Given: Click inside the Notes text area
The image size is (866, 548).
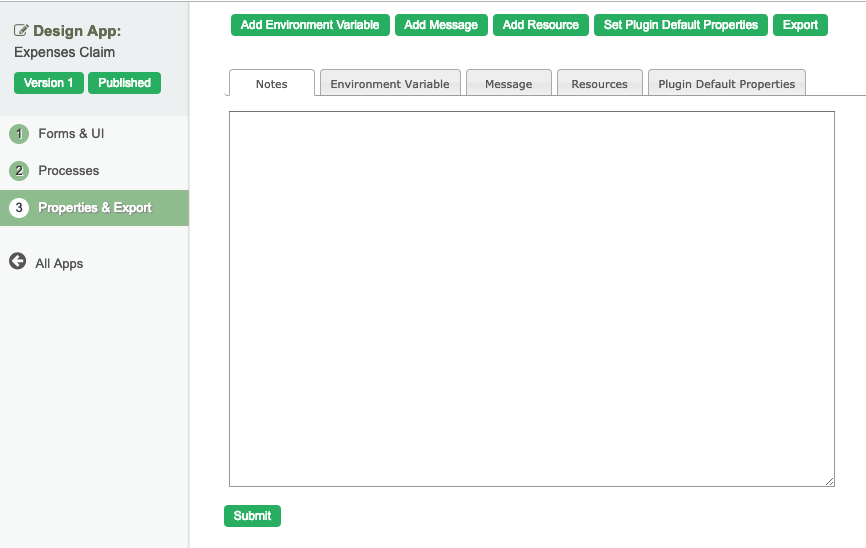Looking at the screenshot, I should [x=531, y=299].
